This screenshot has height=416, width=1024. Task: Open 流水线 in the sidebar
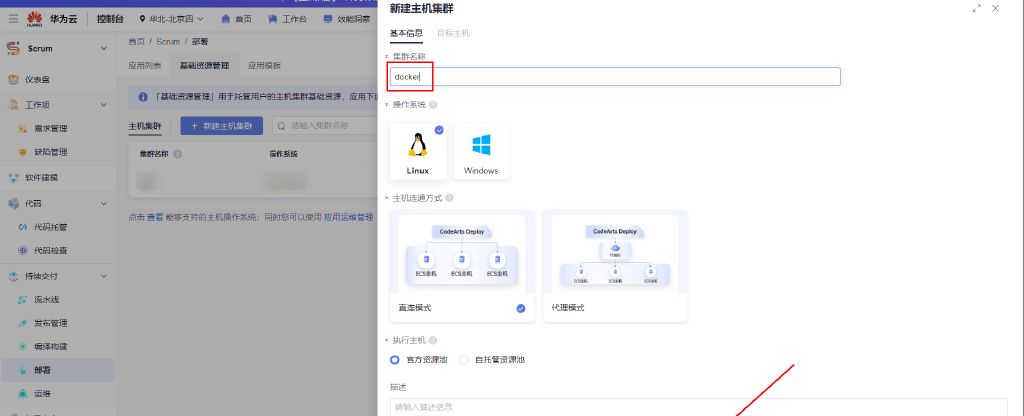pyautogui.click(x=47, y=300)
